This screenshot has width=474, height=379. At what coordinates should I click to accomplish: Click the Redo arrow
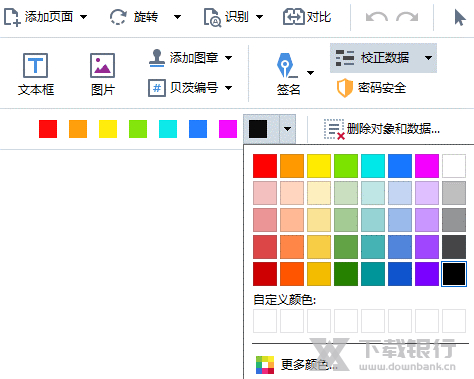[x=407, y=17]
